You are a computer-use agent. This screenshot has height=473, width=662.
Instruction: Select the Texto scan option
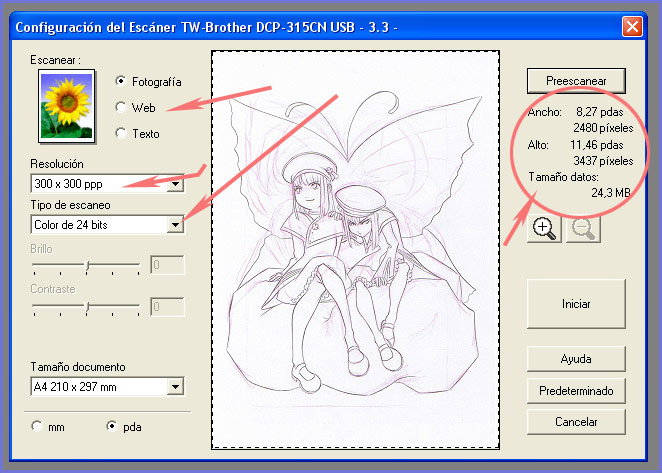pyautogui.click(x=121, y=133)
